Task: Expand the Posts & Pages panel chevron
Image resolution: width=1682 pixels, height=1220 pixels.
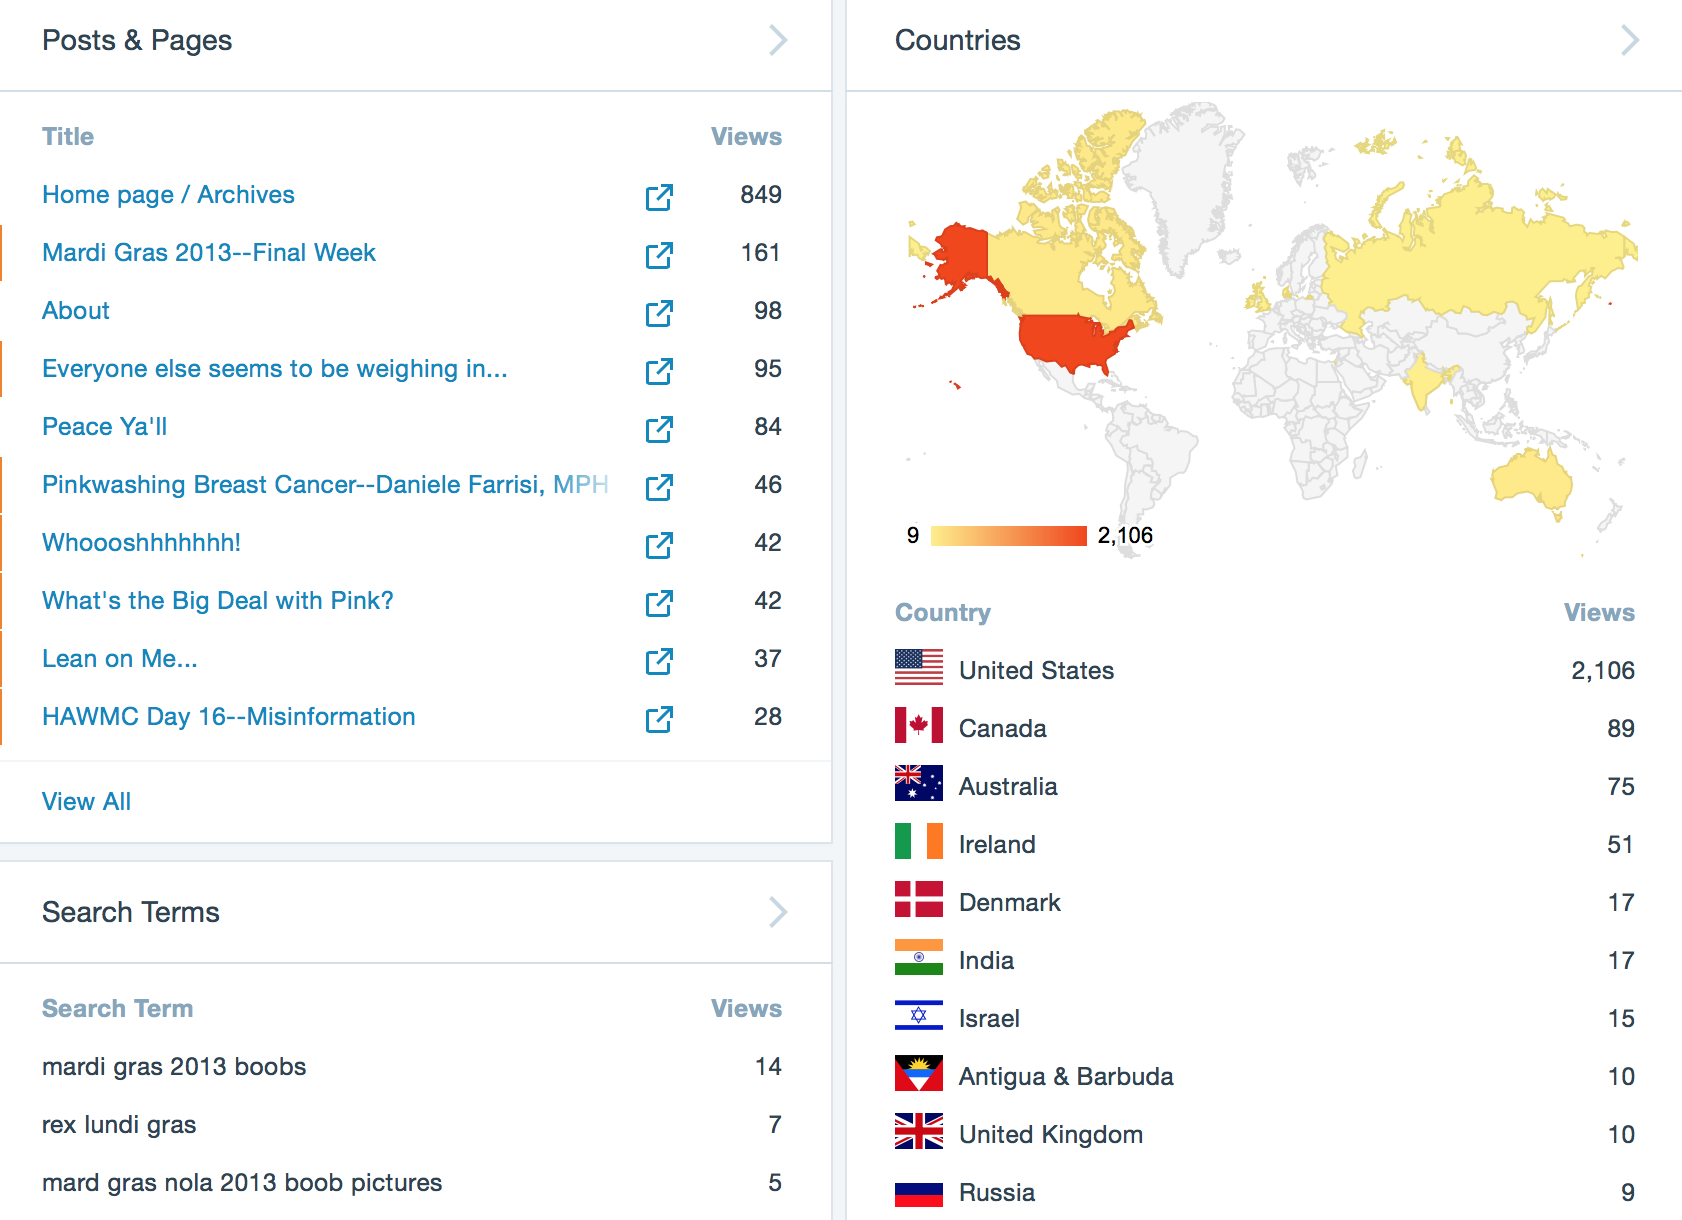Action: click(x=778, y=41)
